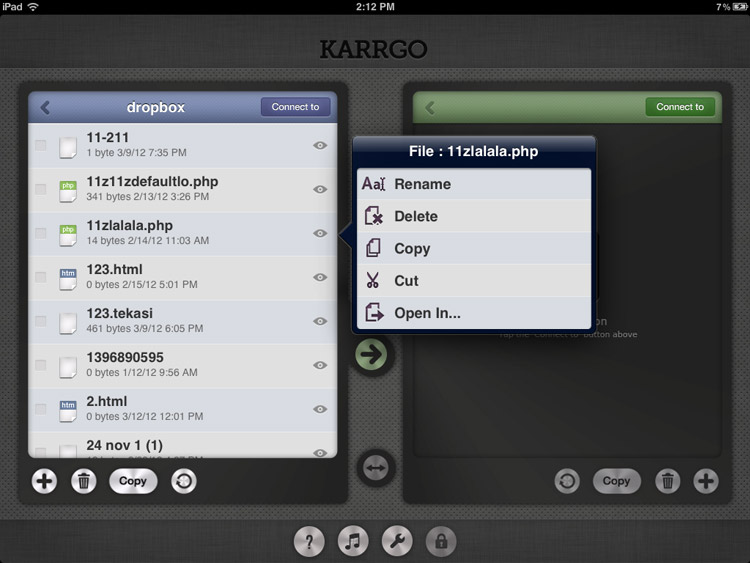Screen dimensions: 750x563
Task: Check the box next to 2.html
Action: (x=41, y=409)
